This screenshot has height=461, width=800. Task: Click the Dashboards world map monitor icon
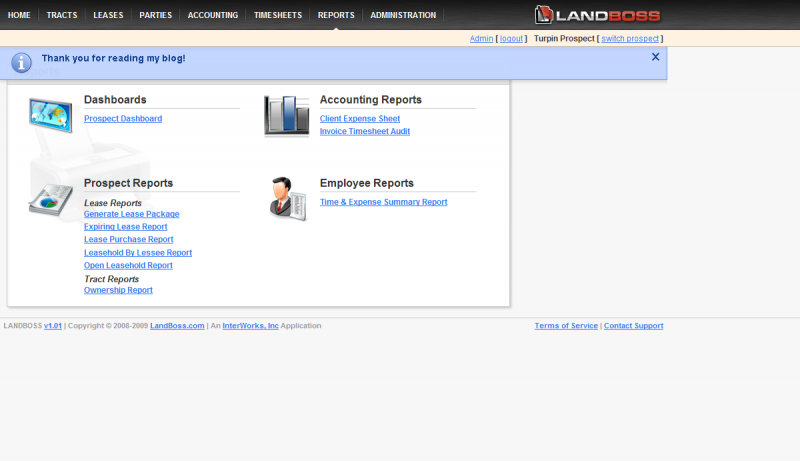(x=51, y=115)
